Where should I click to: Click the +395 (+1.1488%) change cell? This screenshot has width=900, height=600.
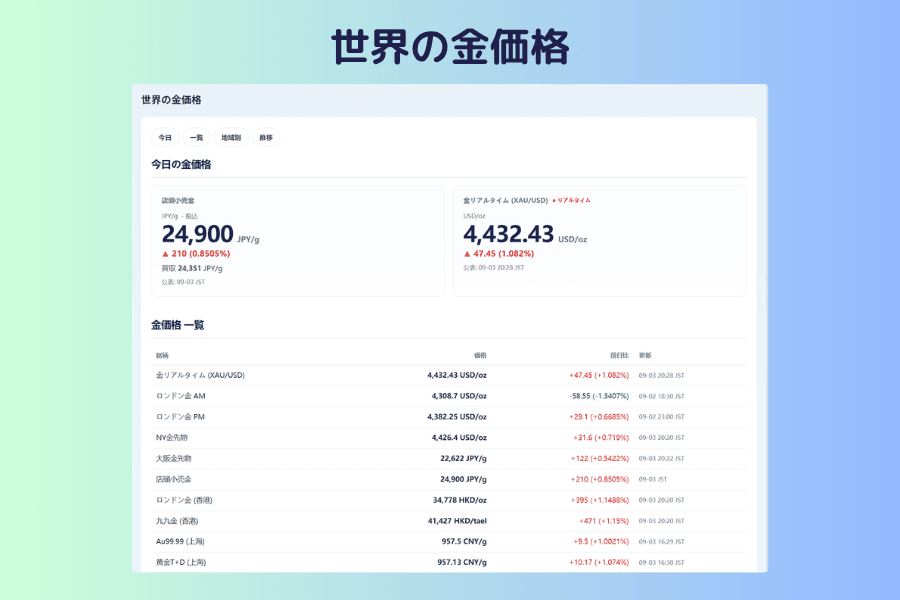pyautogui.click(x=600, y=500)
